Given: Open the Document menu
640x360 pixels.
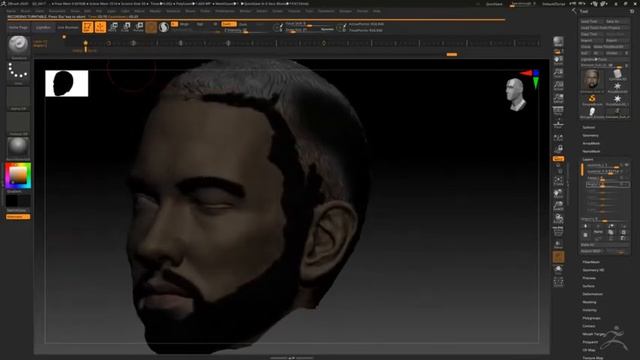Looking at the screenshot, I should click(x=57, y=11).
